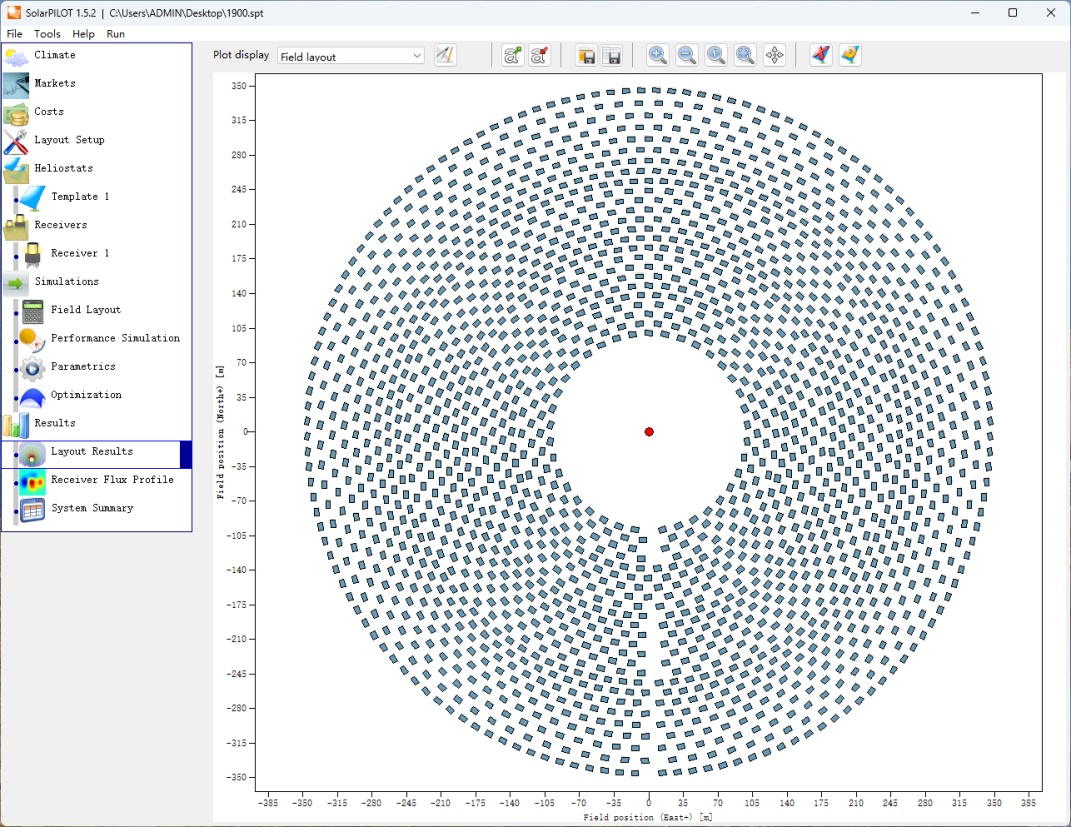This screenshot has height=827, width=1071.
Task: Select Layout Setup in the sidebar
Action: pos(69,140)
